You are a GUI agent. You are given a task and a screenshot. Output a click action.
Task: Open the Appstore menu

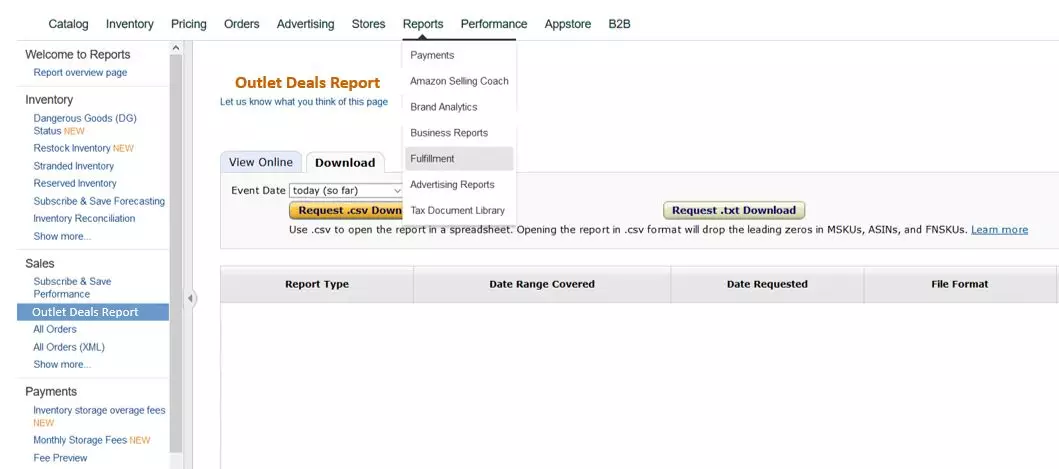tap(568, 24)
